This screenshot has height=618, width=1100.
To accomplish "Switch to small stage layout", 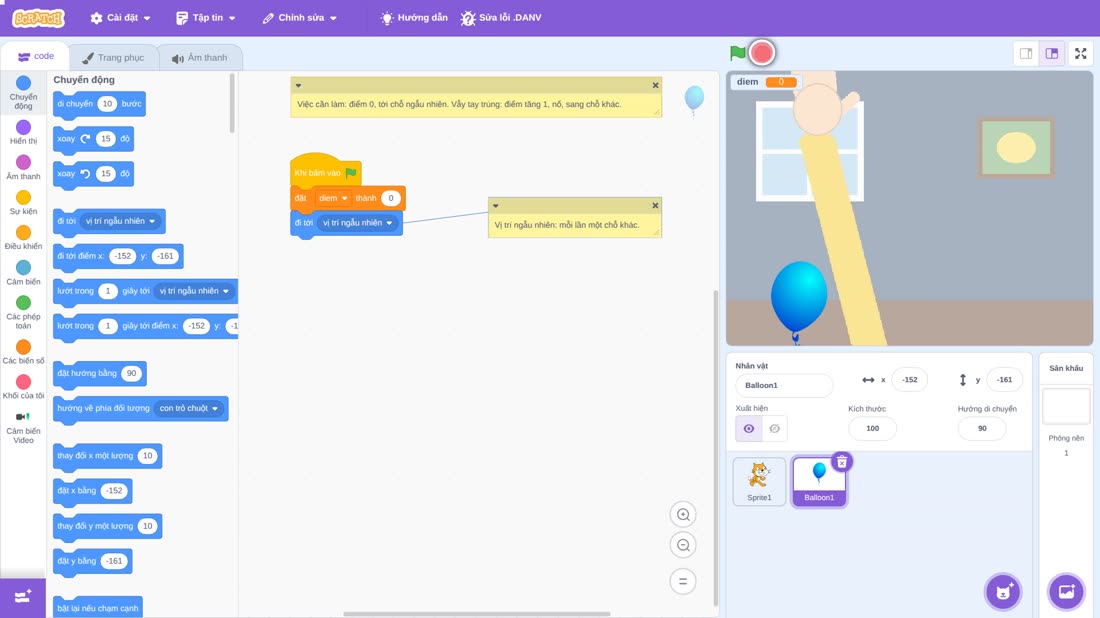I will point(1026,53).
